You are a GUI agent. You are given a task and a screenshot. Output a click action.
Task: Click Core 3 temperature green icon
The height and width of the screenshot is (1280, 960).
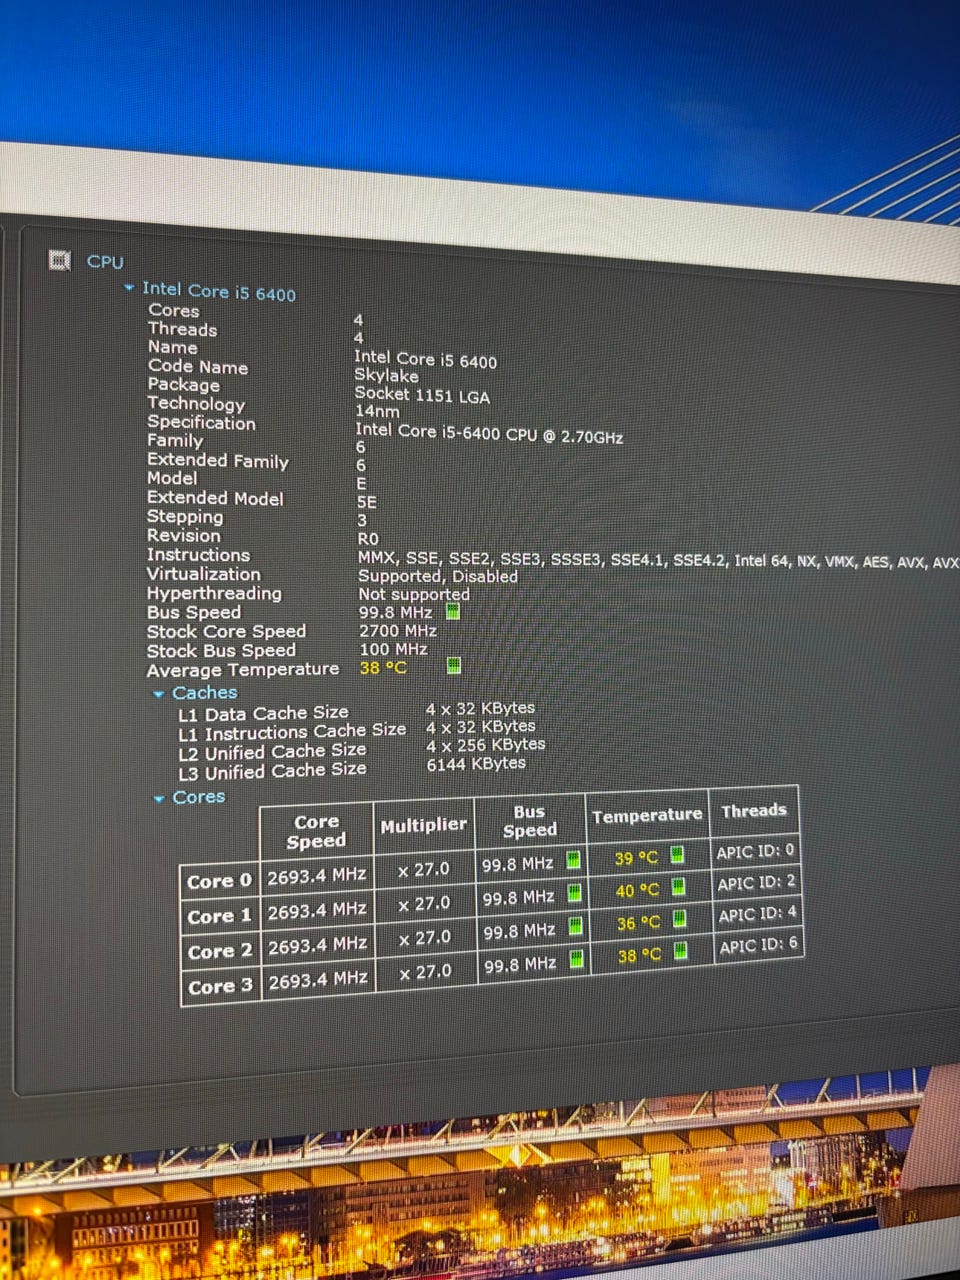coord(680,951)
